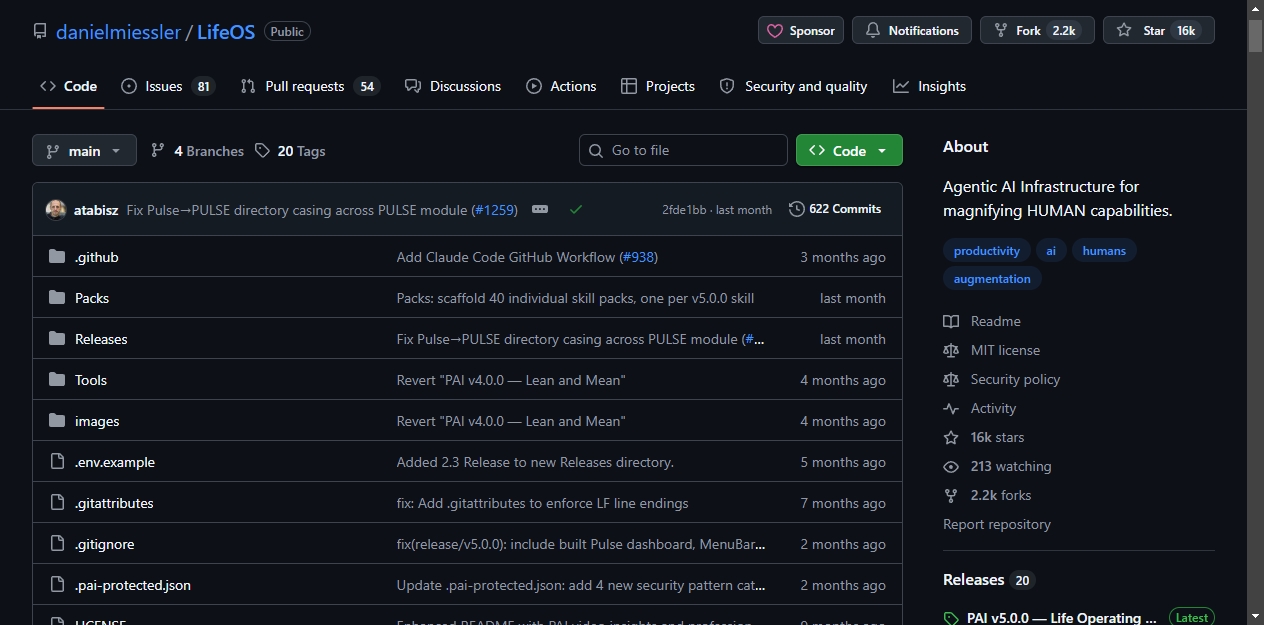
Task: Switch to the Code tab
Action: (x=68, y=86)
